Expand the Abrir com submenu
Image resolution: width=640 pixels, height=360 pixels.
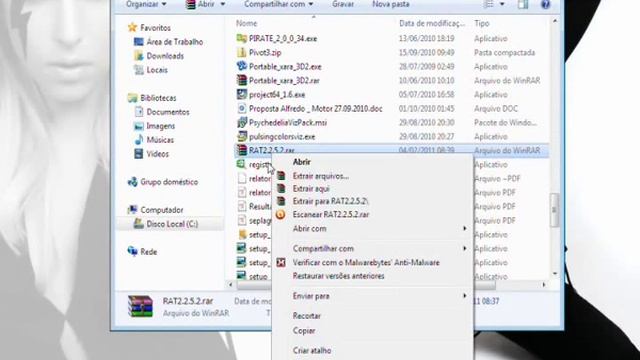click(x=464, y=229)
